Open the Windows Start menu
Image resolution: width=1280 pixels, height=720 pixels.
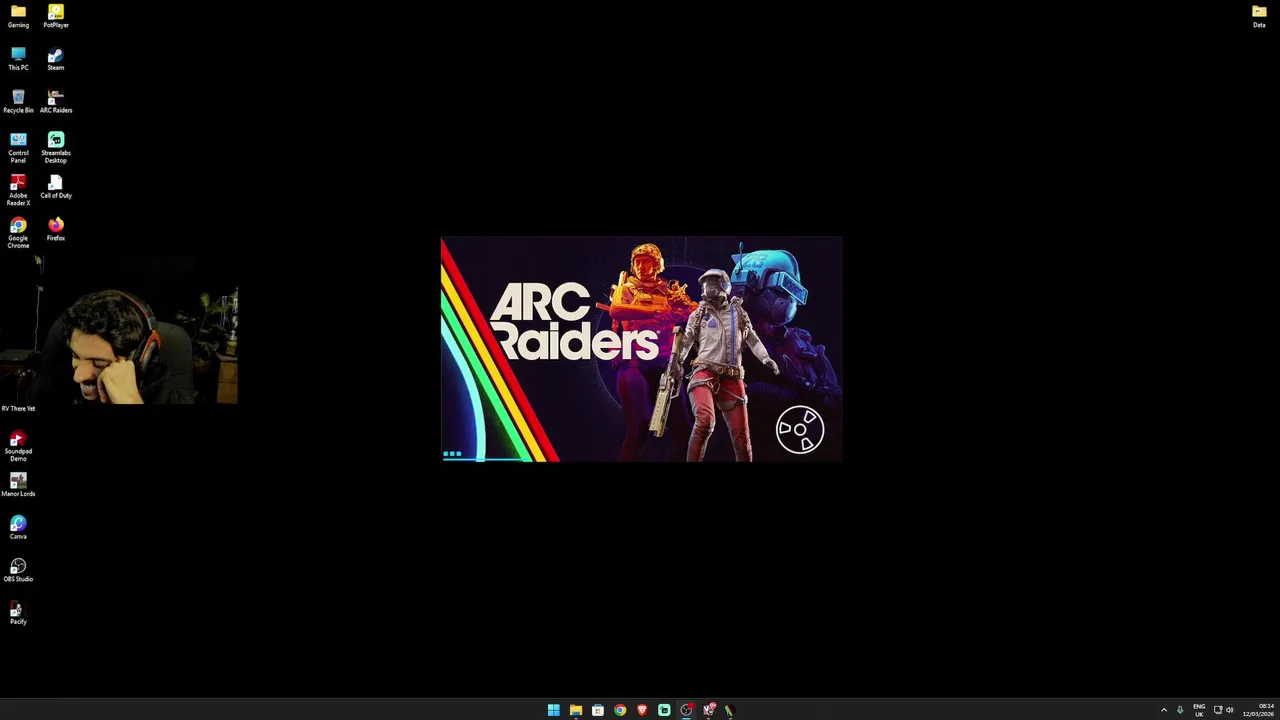pos(554,710)
